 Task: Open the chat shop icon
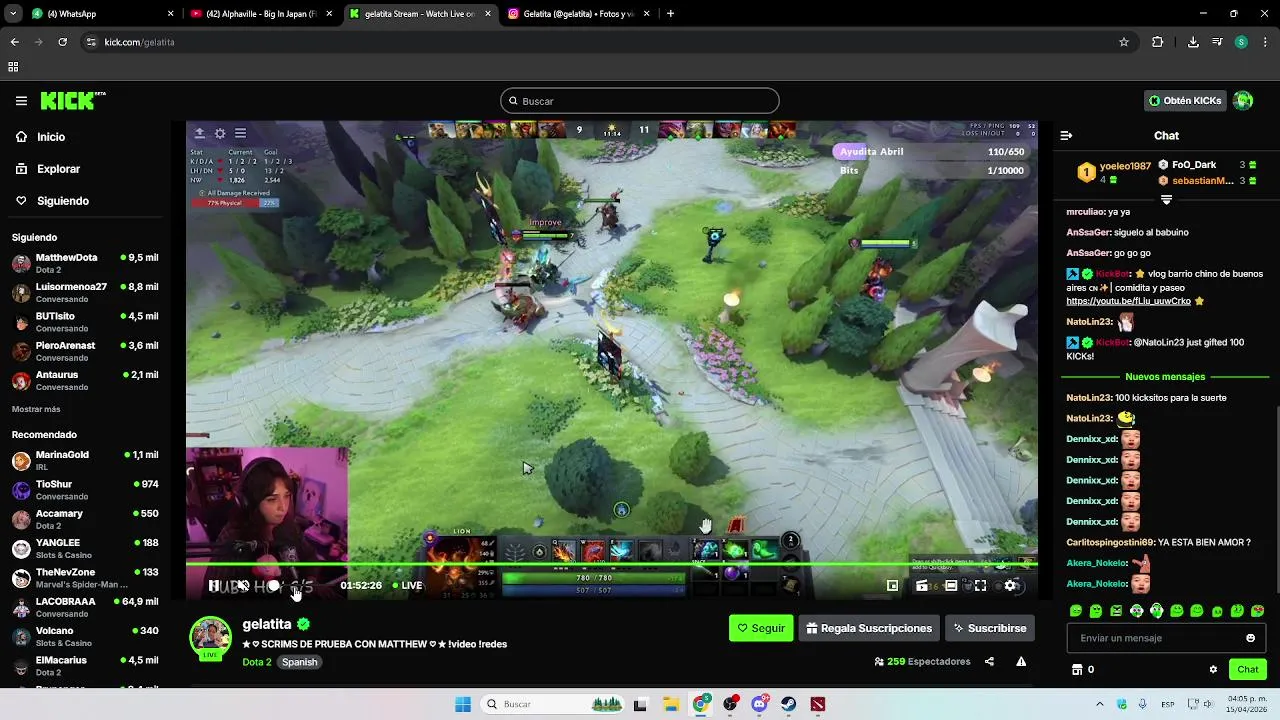(x=1077, y=670)
